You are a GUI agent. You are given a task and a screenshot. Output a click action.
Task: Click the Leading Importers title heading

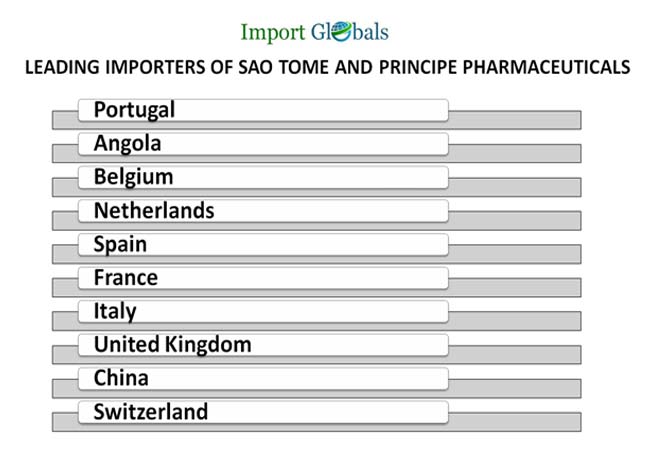click(x=326, y=67)
